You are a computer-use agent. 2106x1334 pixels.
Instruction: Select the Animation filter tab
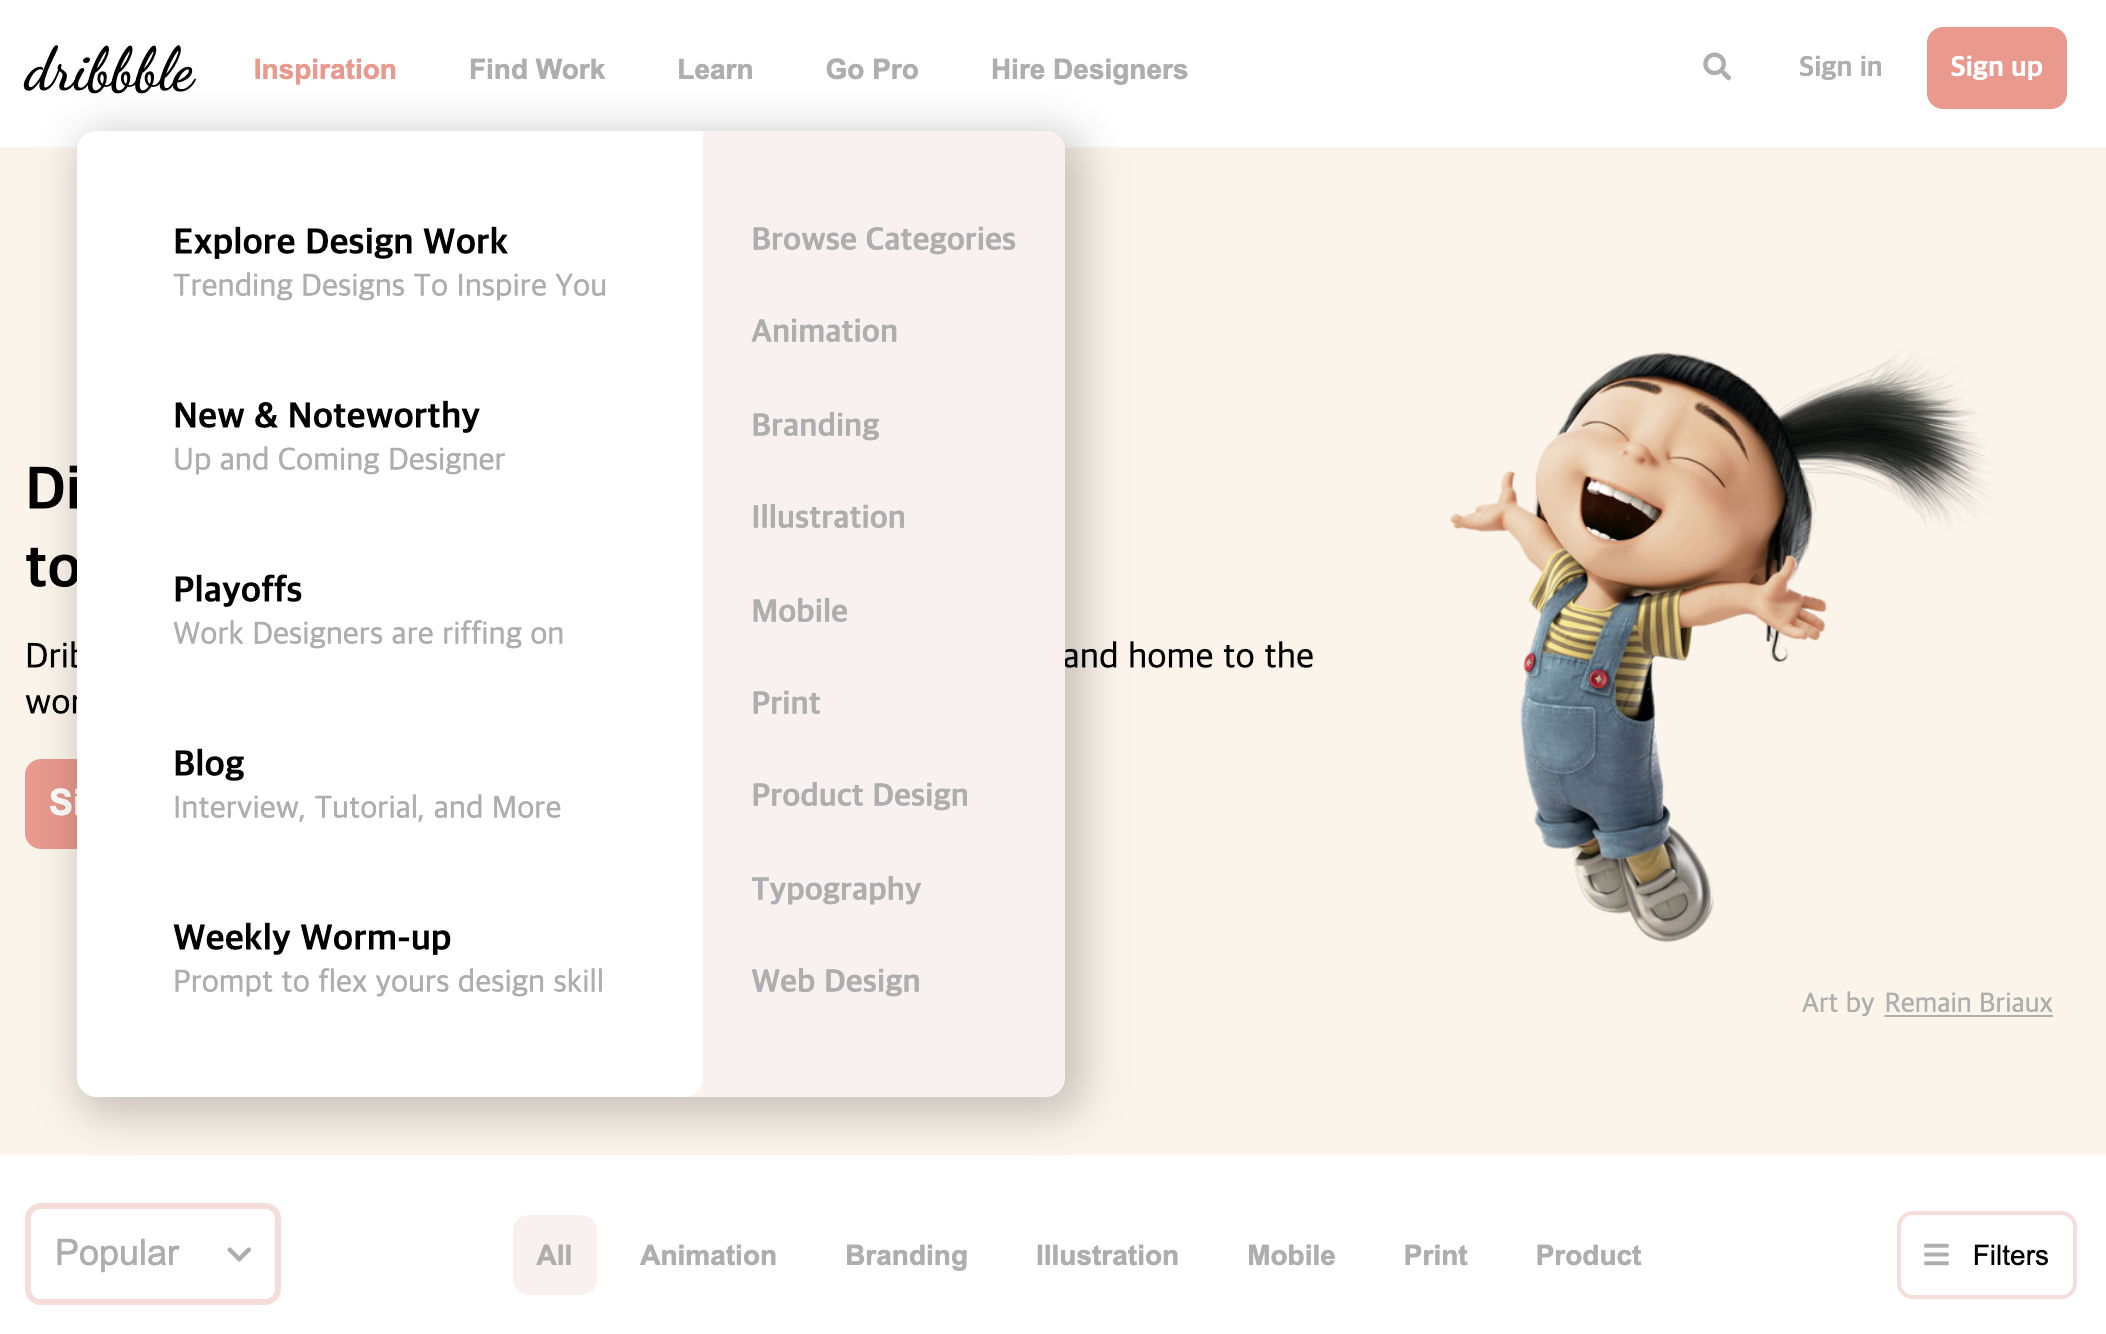tap(708, 1255)
